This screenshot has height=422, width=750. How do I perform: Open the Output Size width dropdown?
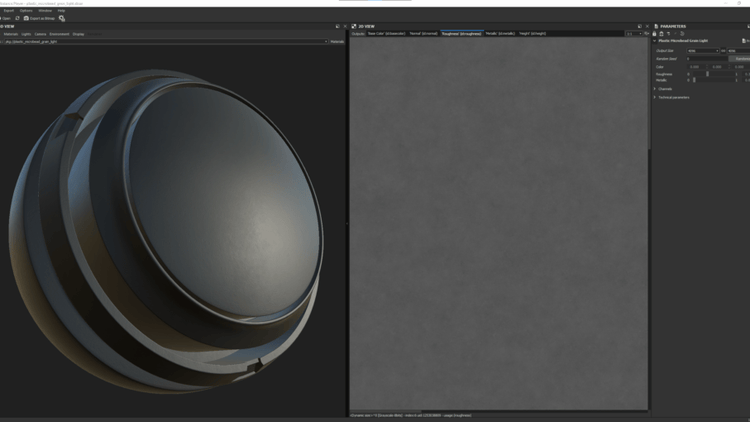702,50
